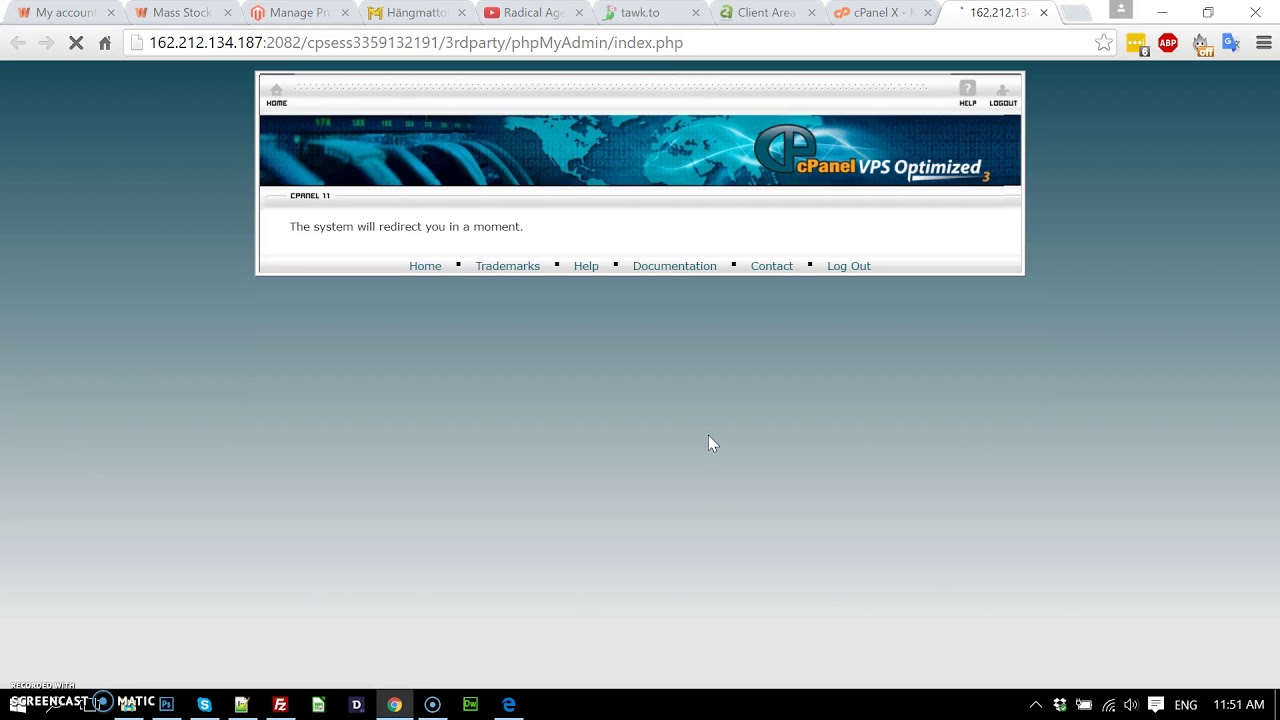Click the Trademarks footer link
Viewport: 1280px width, 720px height.
pos(507,266)
